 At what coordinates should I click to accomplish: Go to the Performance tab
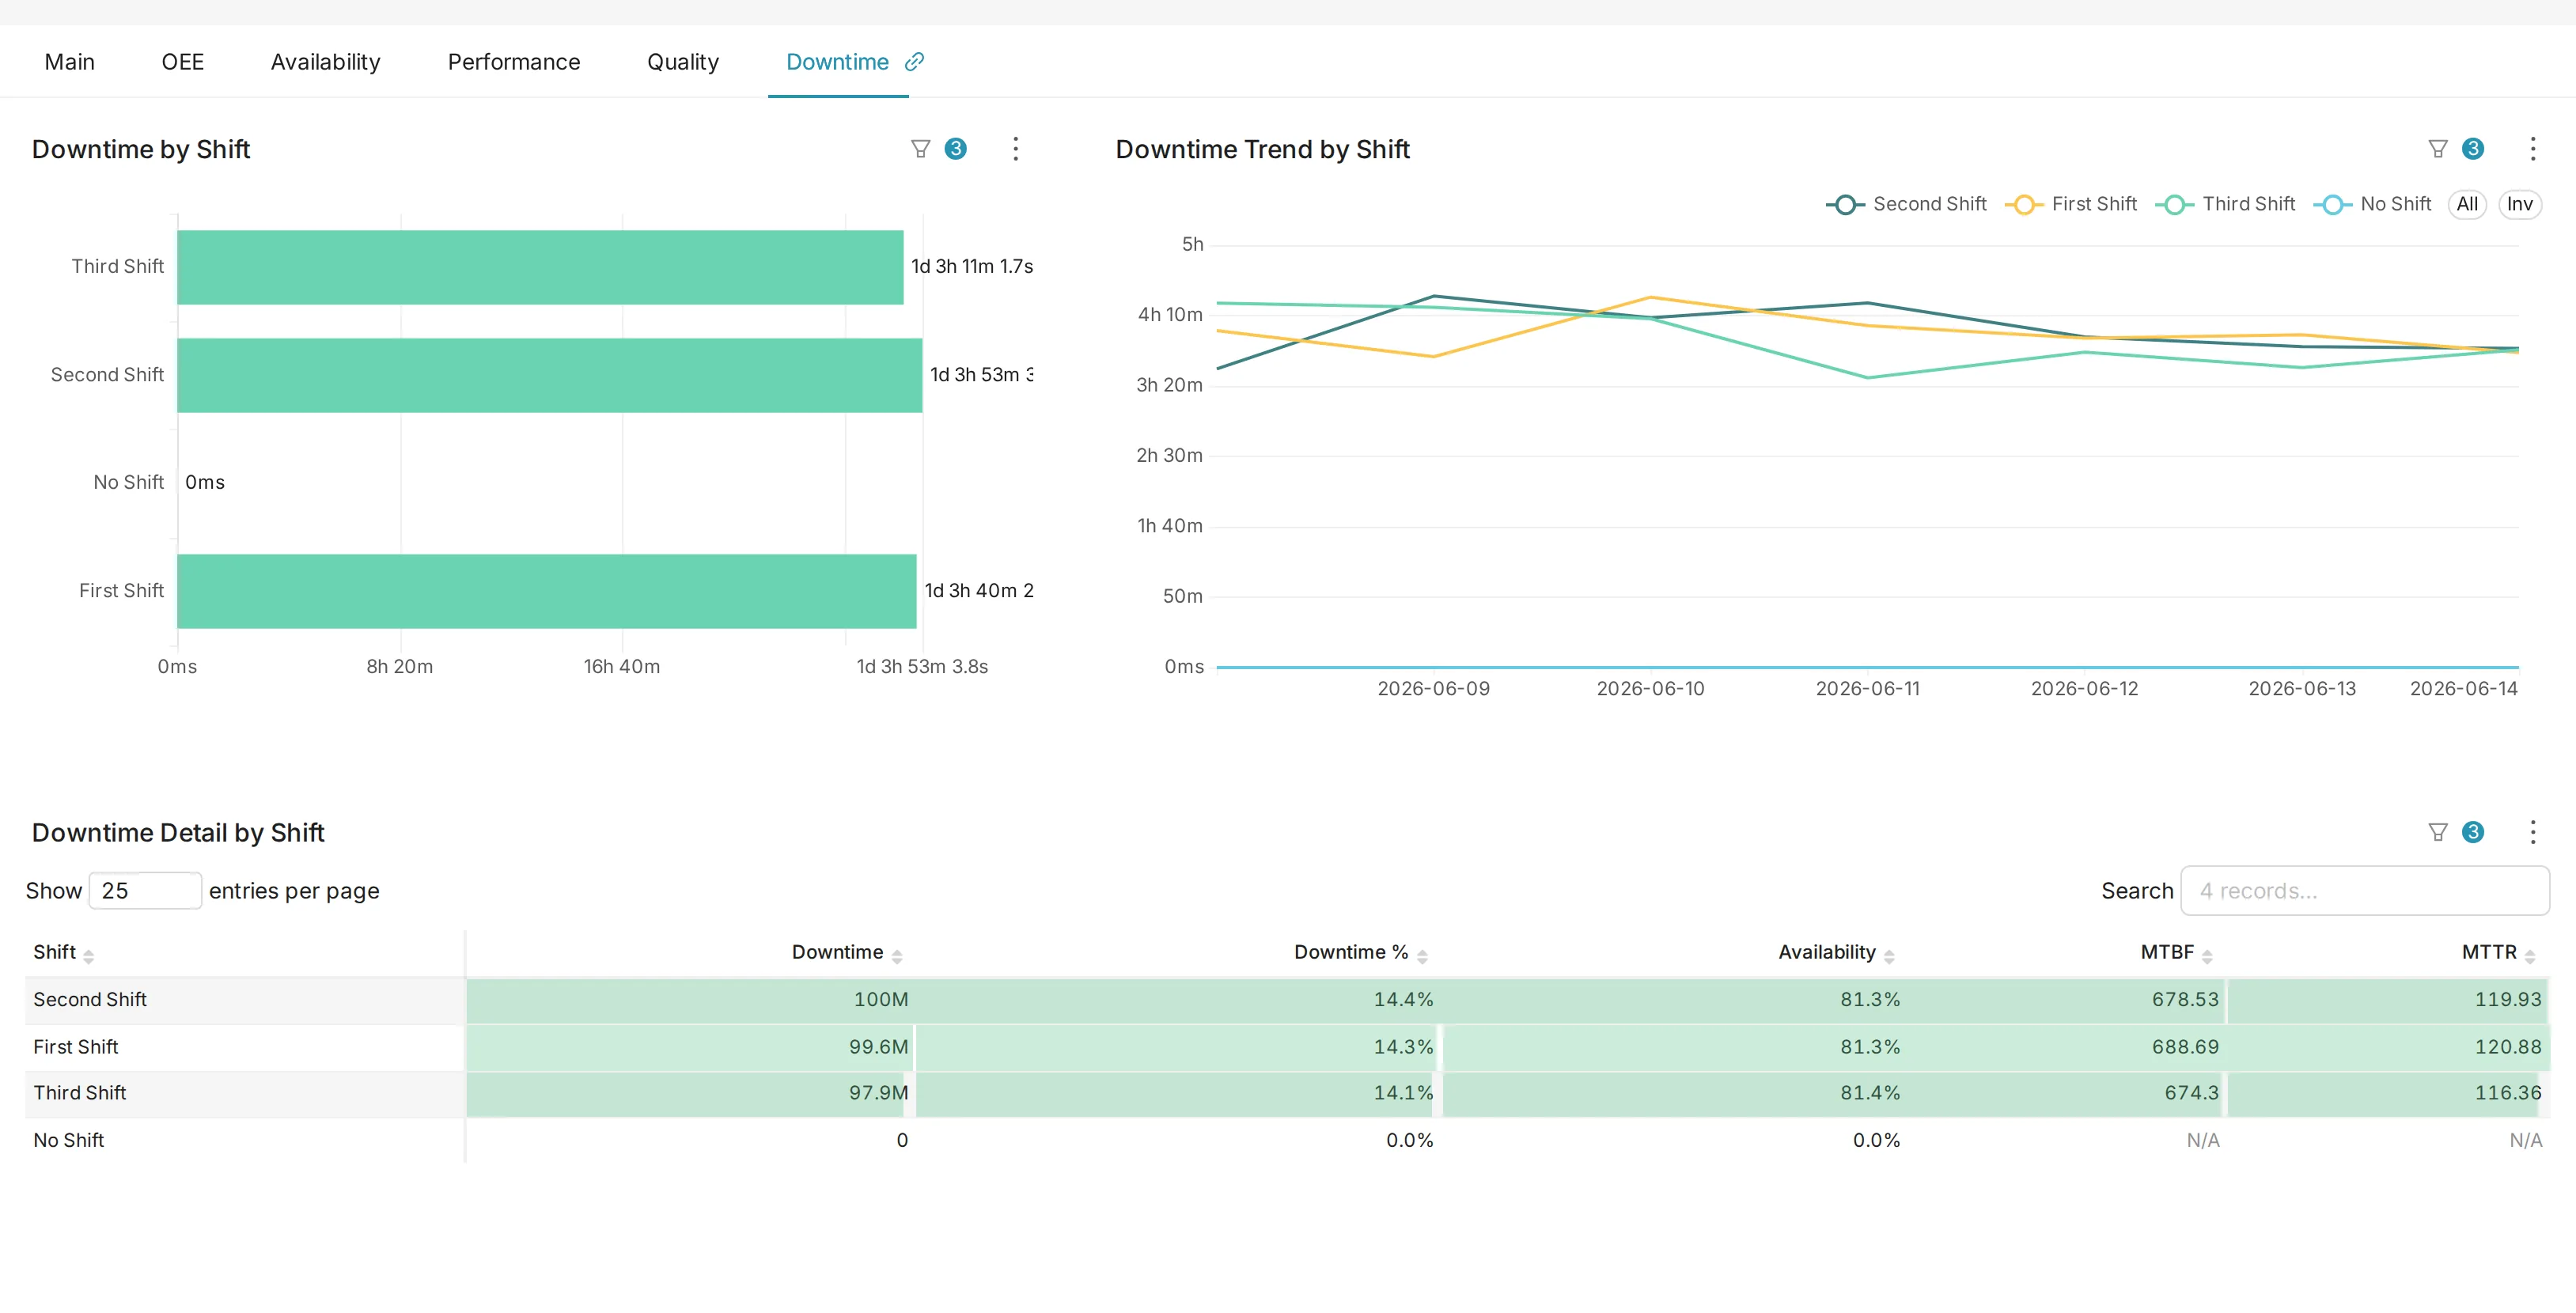click(x=513, y=62)
